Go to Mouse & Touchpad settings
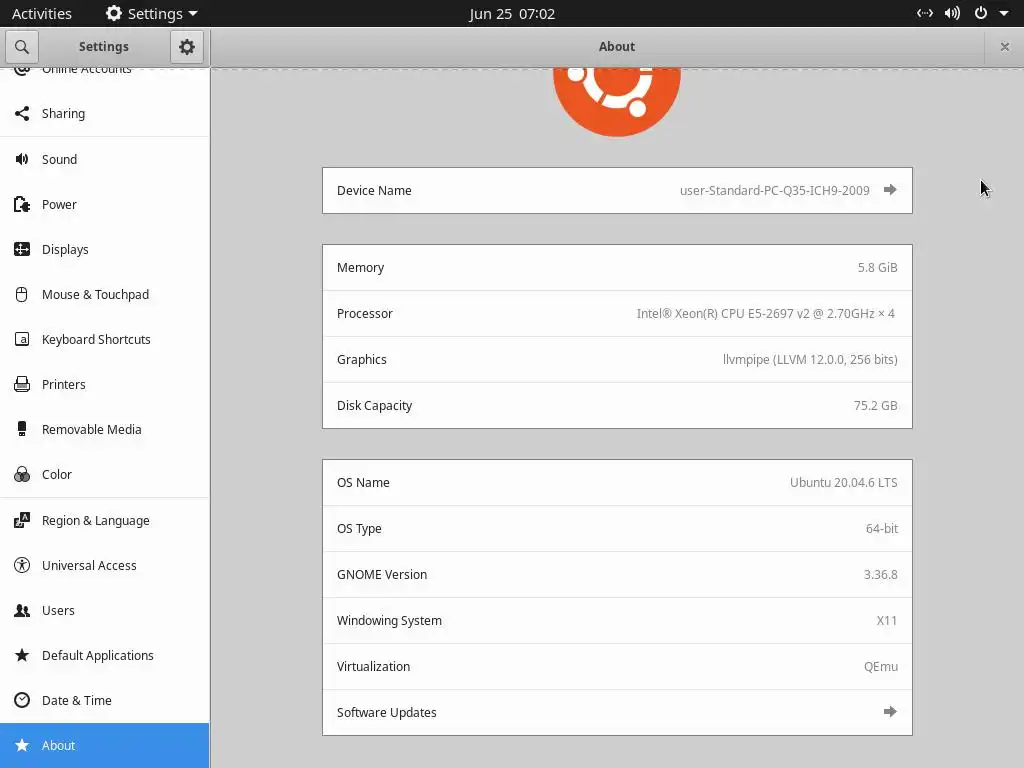The width and height of the screenshot is (1024, 768). [95, 295]
